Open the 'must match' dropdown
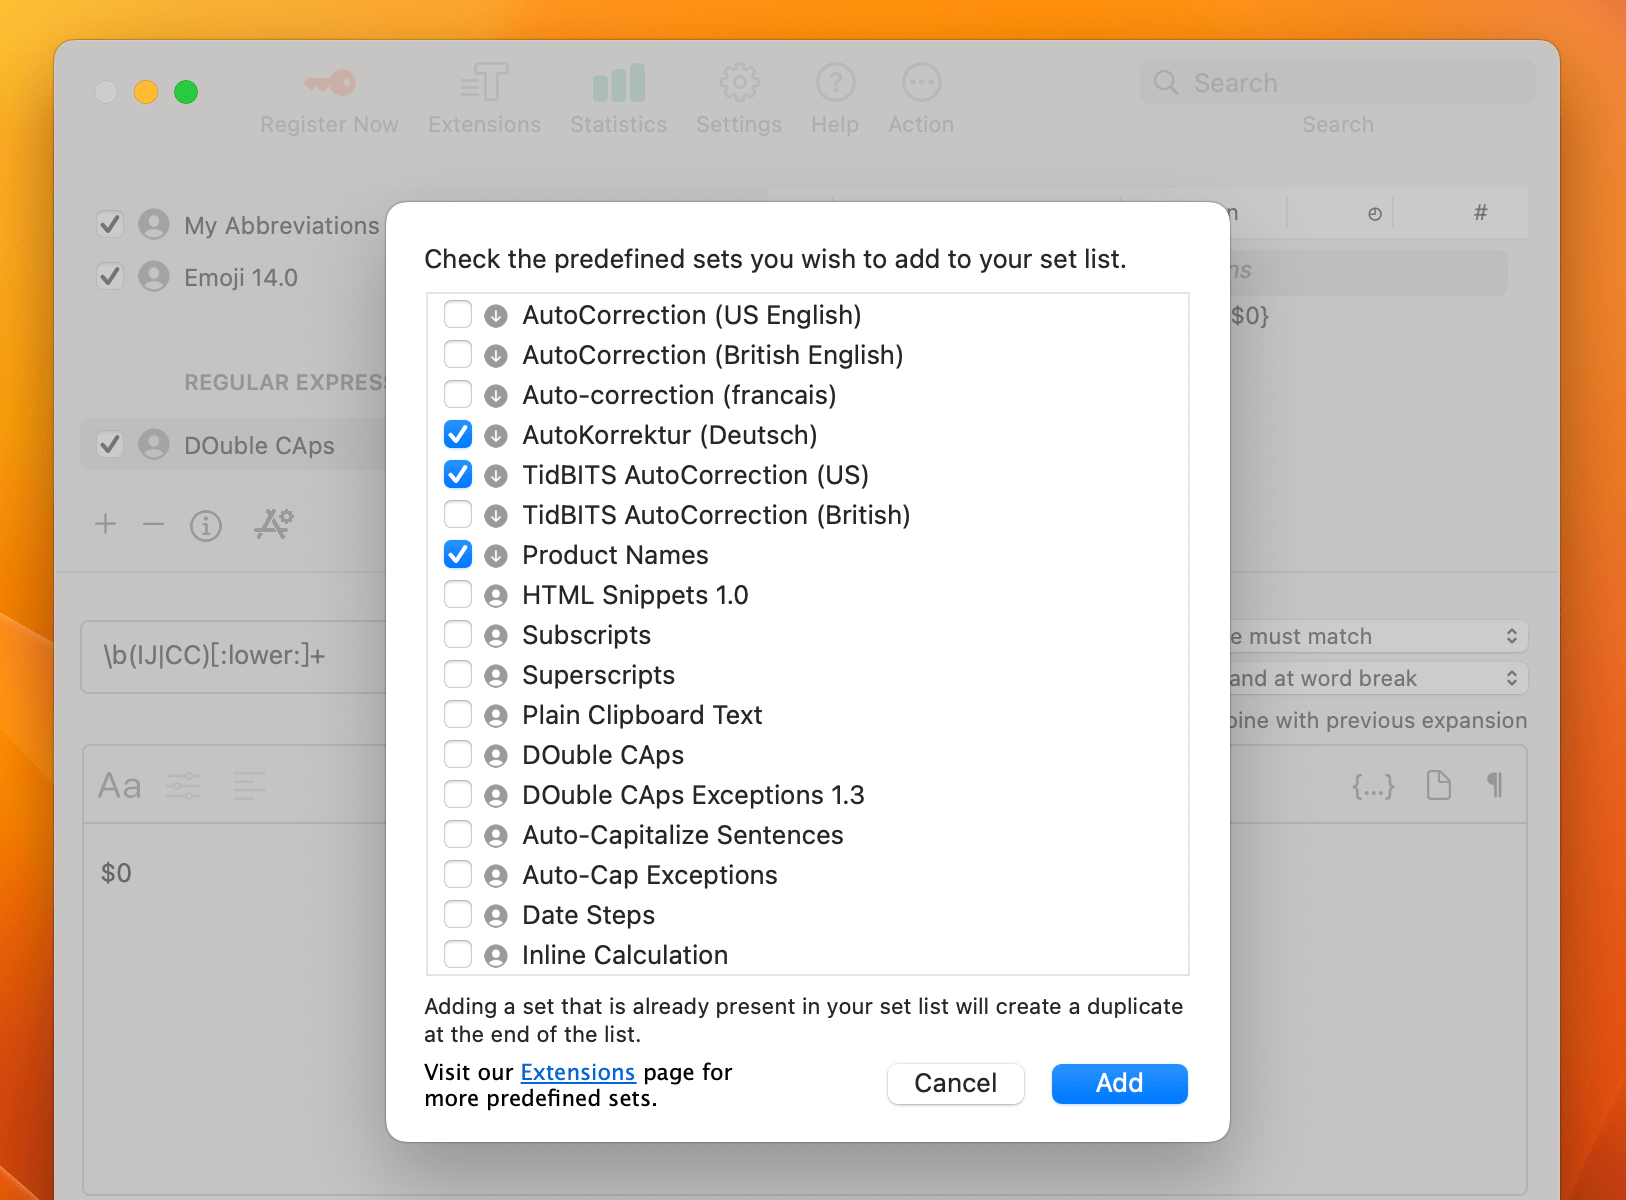1626x1200 pixels. pyautogui.click(x=1377, y=636)
